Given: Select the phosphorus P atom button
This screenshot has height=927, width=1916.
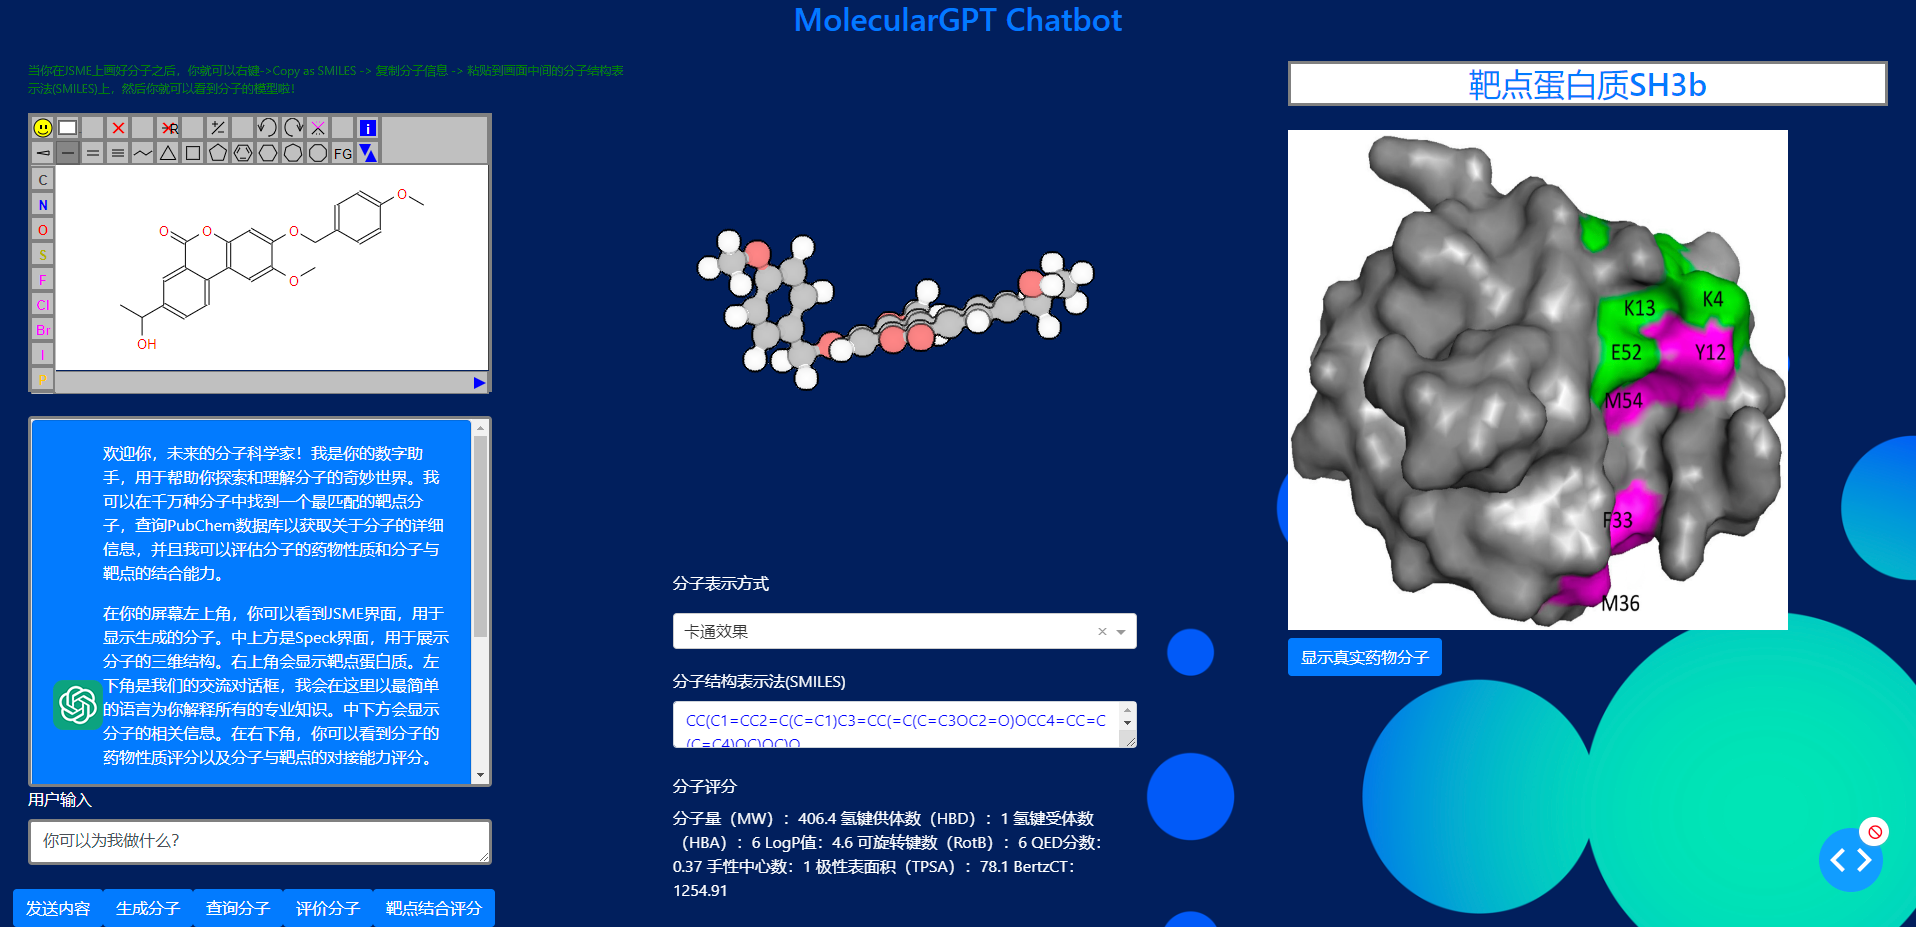Looking at the screenshot, I should click(x=43, y=380).
